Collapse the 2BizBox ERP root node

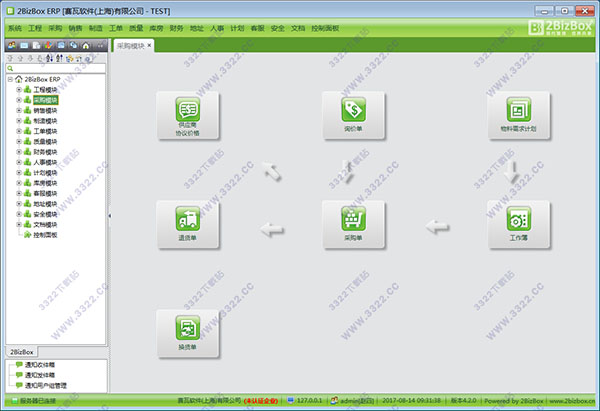10,79
